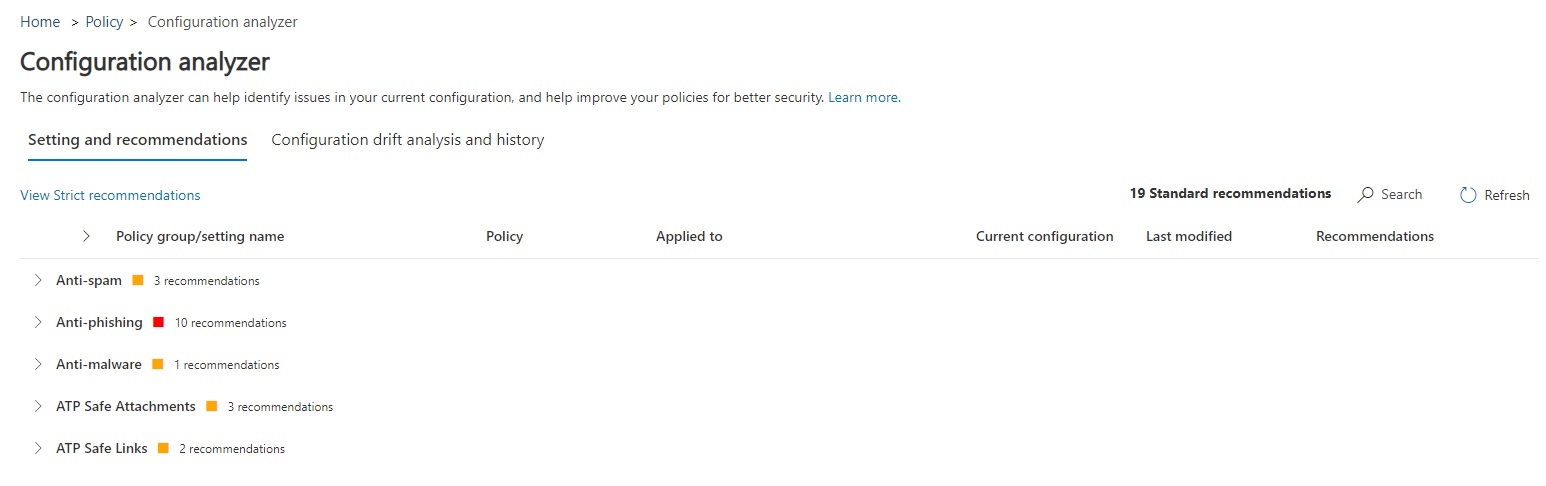Expand all groups using header chevron
The width and height of the screenshot is (1546, 486).
(x=86, y=237)
